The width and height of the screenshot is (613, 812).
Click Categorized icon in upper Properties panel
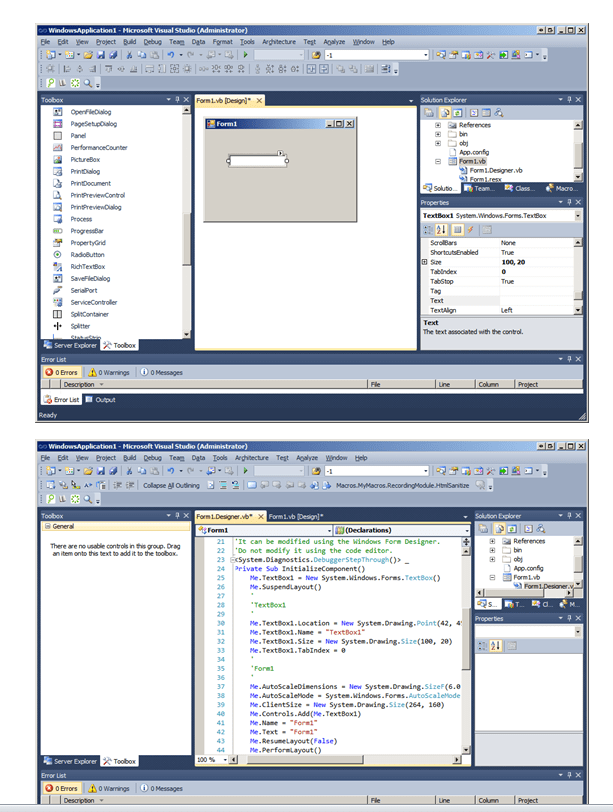click(x=428, y=229)
